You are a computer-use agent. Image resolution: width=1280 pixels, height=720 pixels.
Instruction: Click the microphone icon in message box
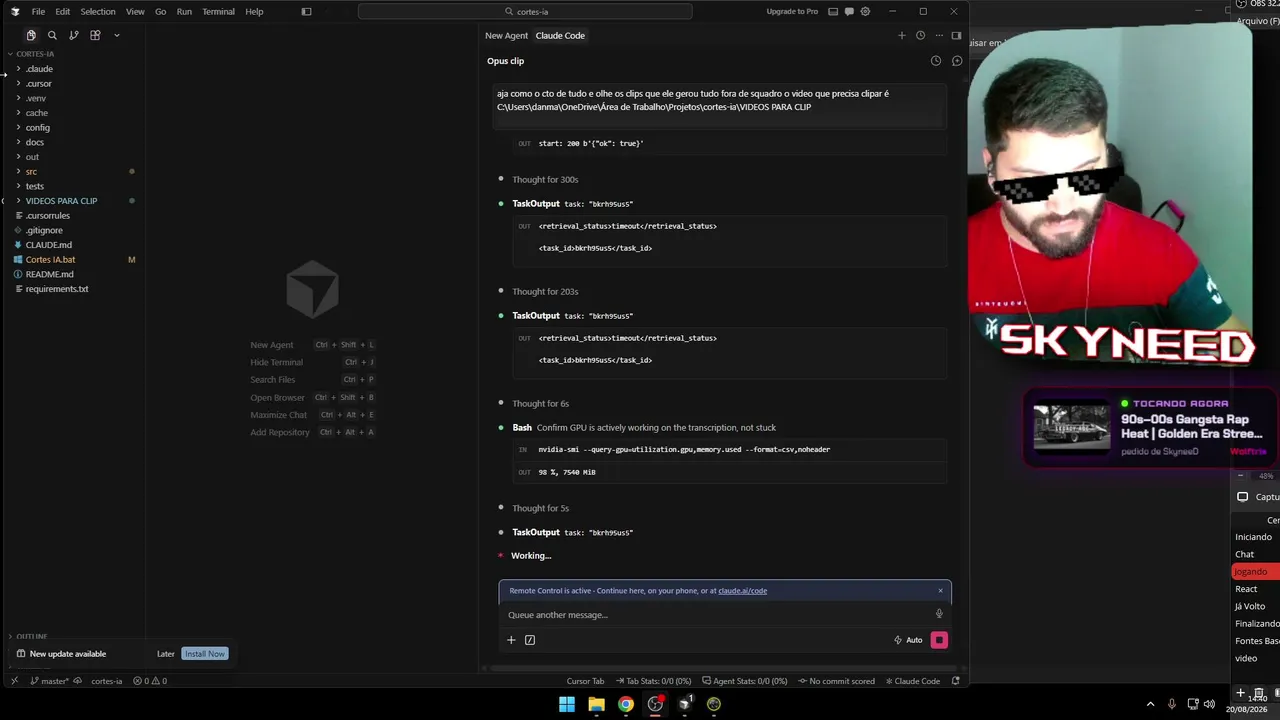pyautogui.click(x=939, y=614)
